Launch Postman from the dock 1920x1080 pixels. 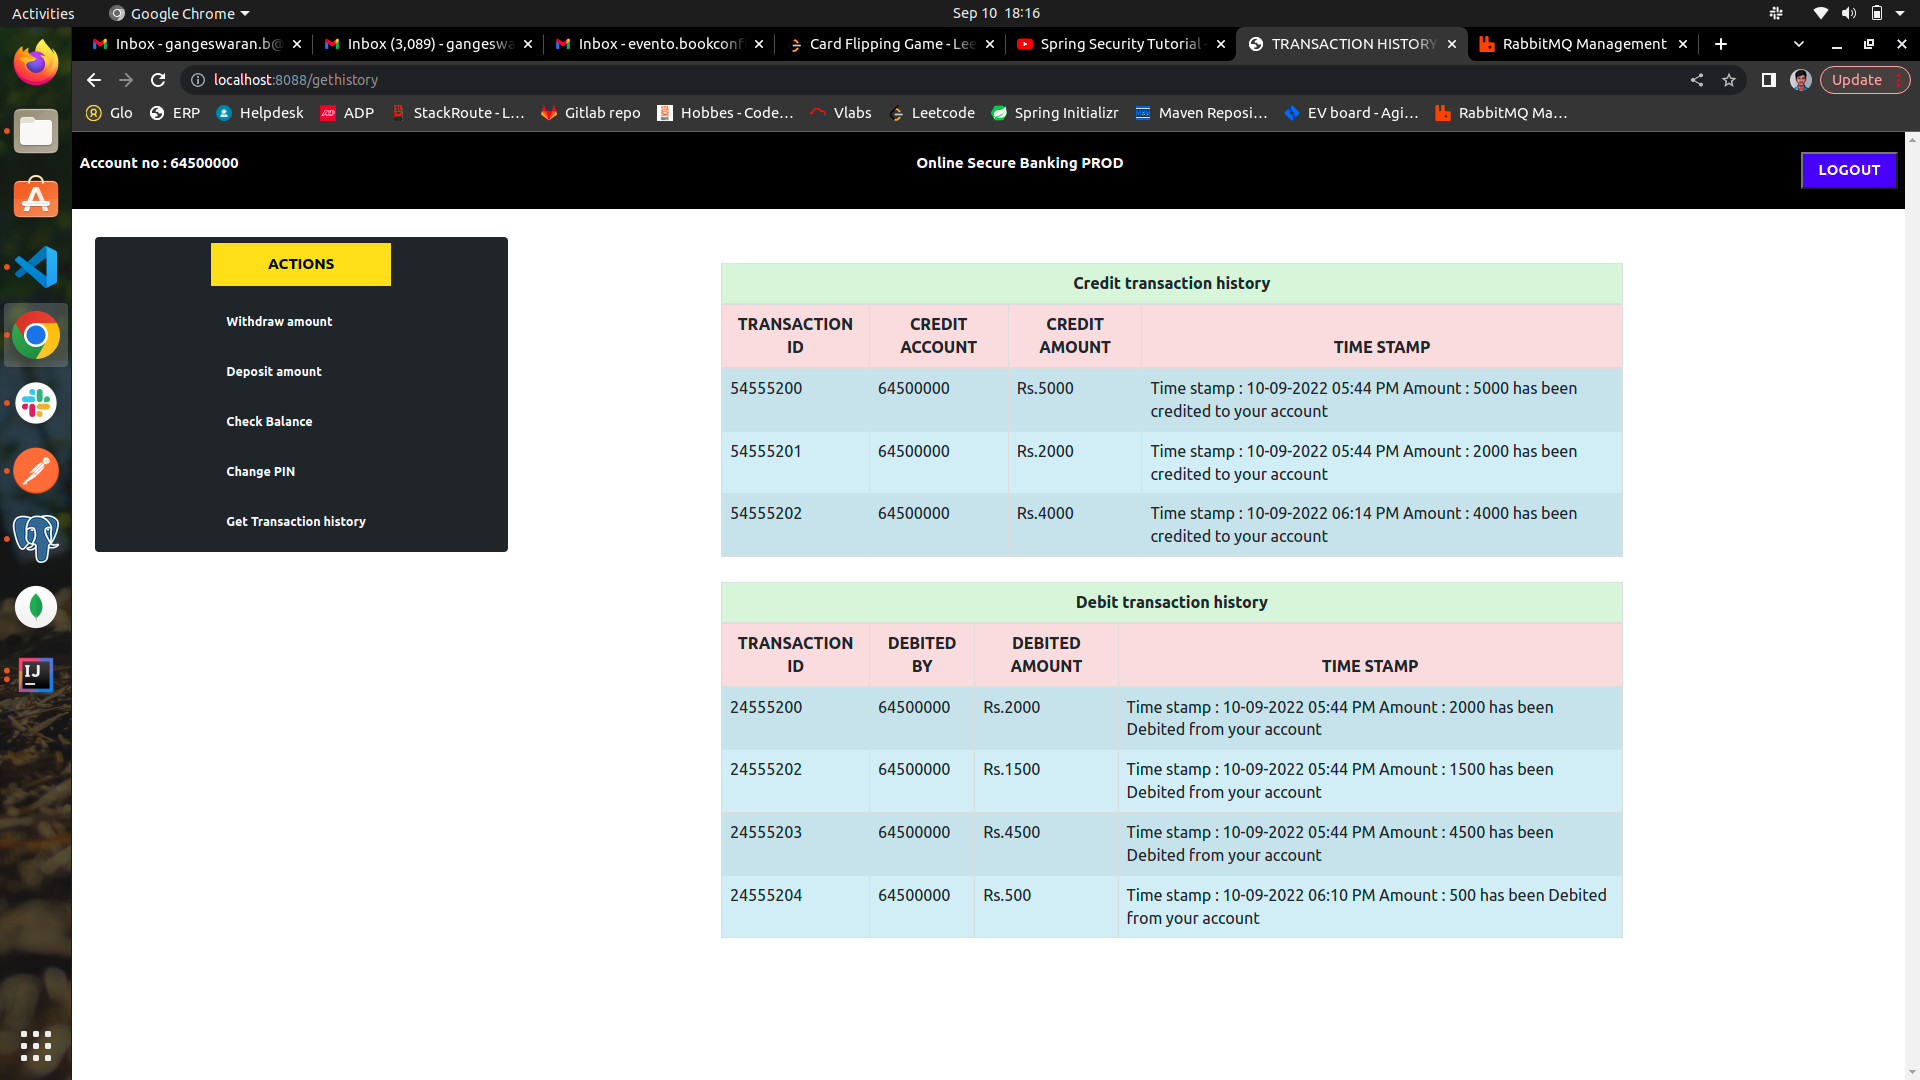coord(36,471)
